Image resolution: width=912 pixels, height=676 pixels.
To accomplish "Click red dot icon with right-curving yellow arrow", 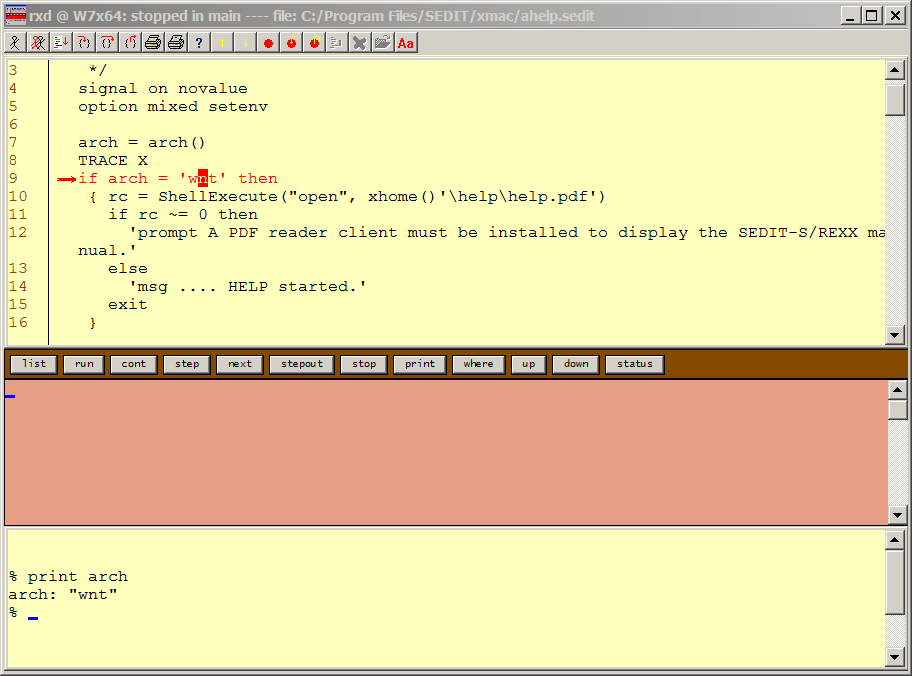I will 315,42.
